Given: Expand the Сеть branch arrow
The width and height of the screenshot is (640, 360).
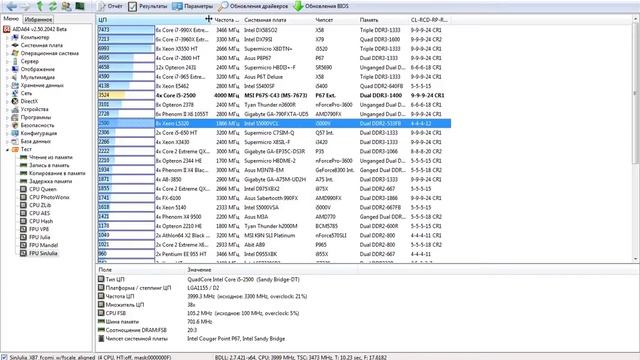Looking at the screenshot, I should coord(7,93).
